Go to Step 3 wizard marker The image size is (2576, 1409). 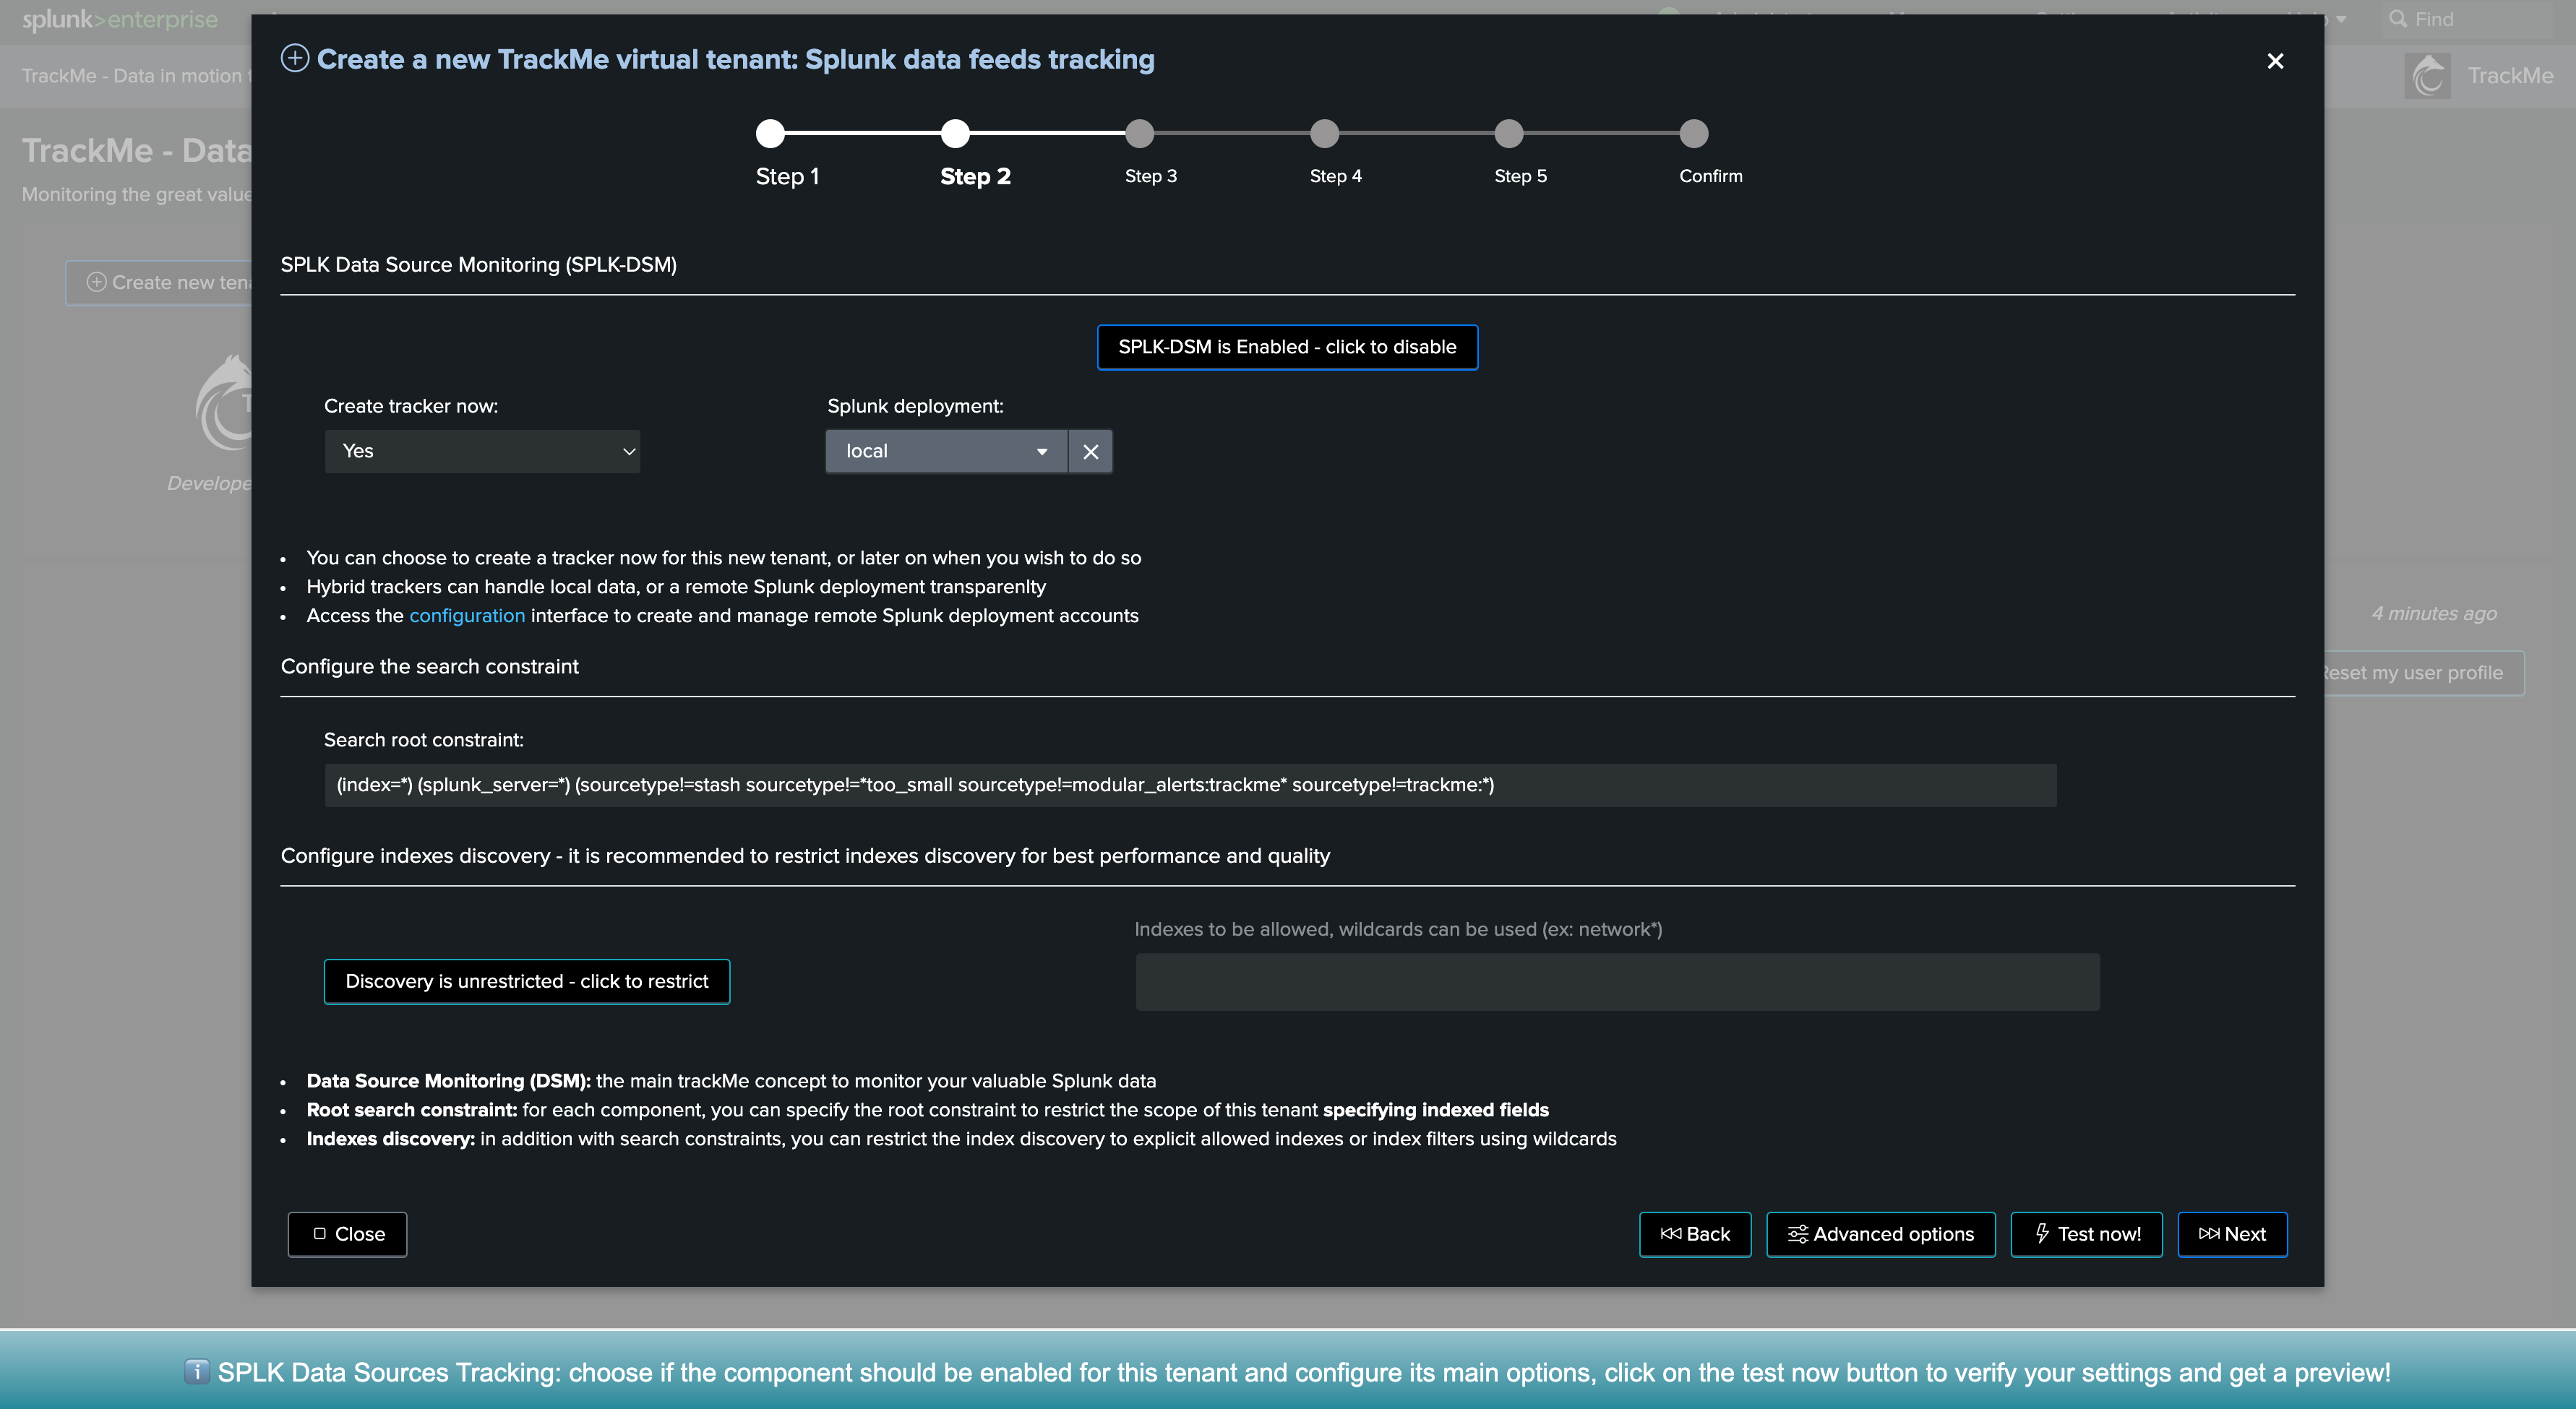click(x=1139, y=133)
